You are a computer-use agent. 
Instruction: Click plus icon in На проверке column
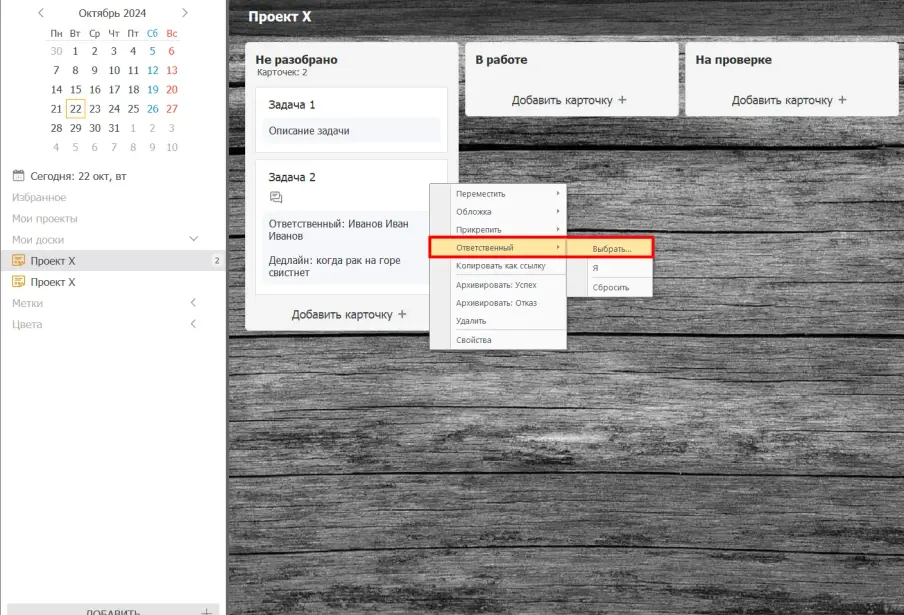[842, 100]
